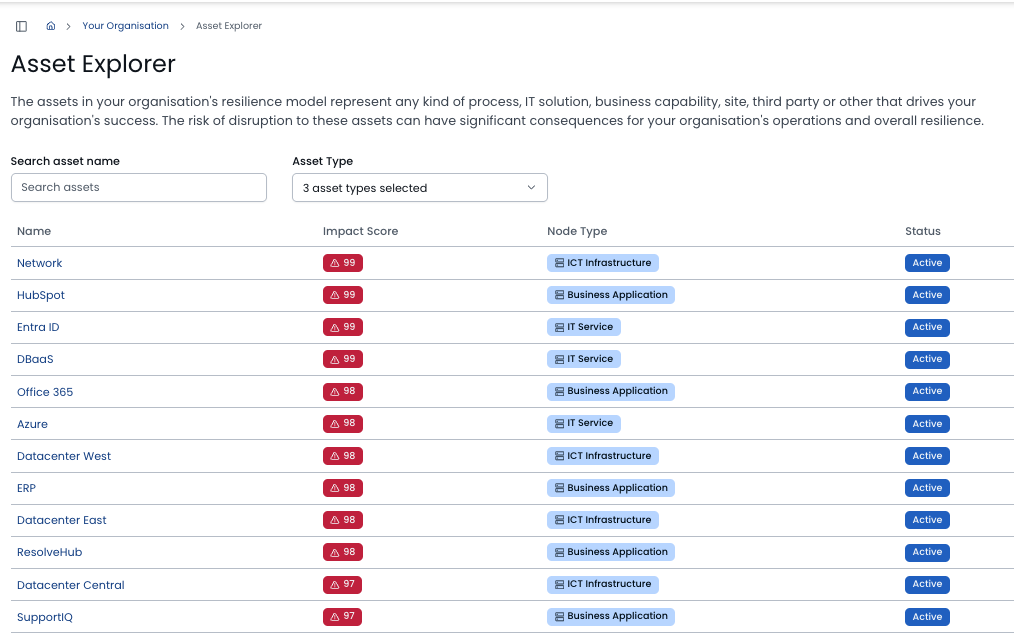Open the Datacenter Central asset
The height and width of the screenshot is (633, 1014).
coord(70,585)
